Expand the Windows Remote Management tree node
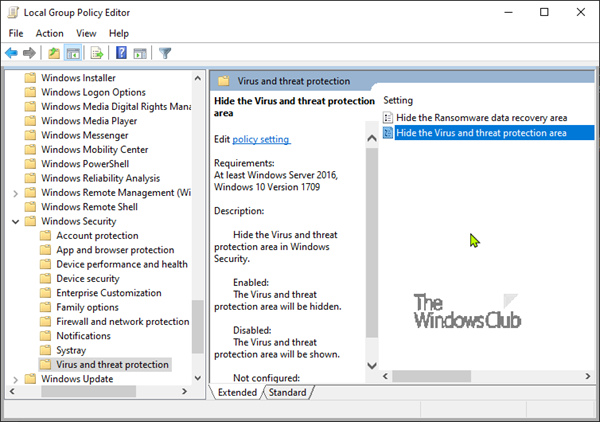600x422 pixels. tap(15, 193)
